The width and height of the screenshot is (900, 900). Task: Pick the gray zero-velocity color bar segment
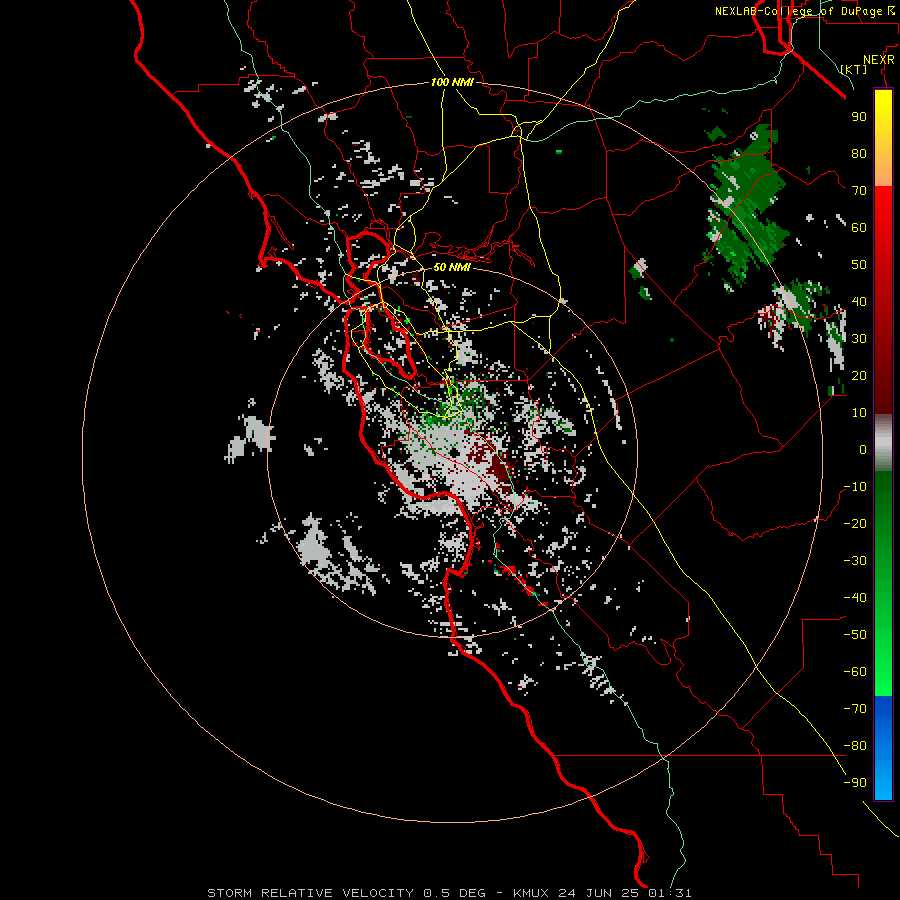click(883, 444)
